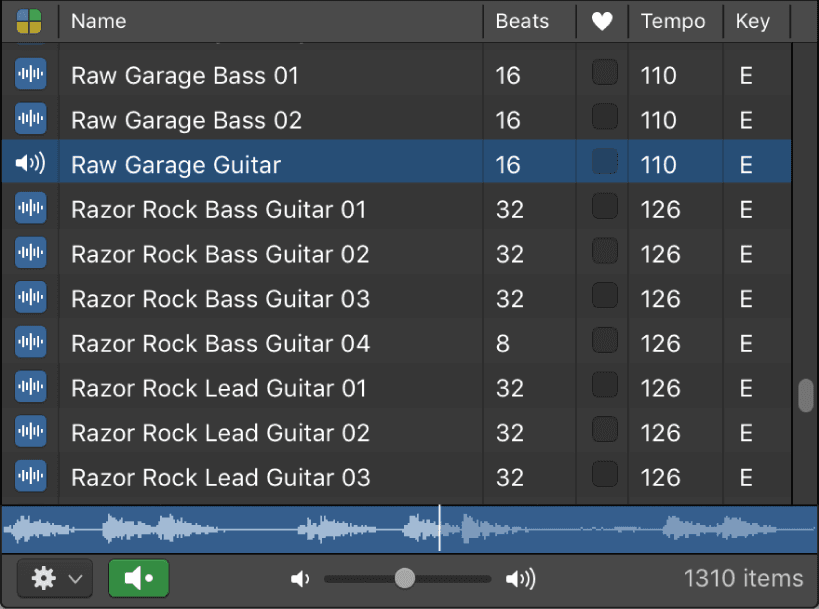
Task: Select Razor Rock Bass Guitar 04 name
Action: click(220, 344)
